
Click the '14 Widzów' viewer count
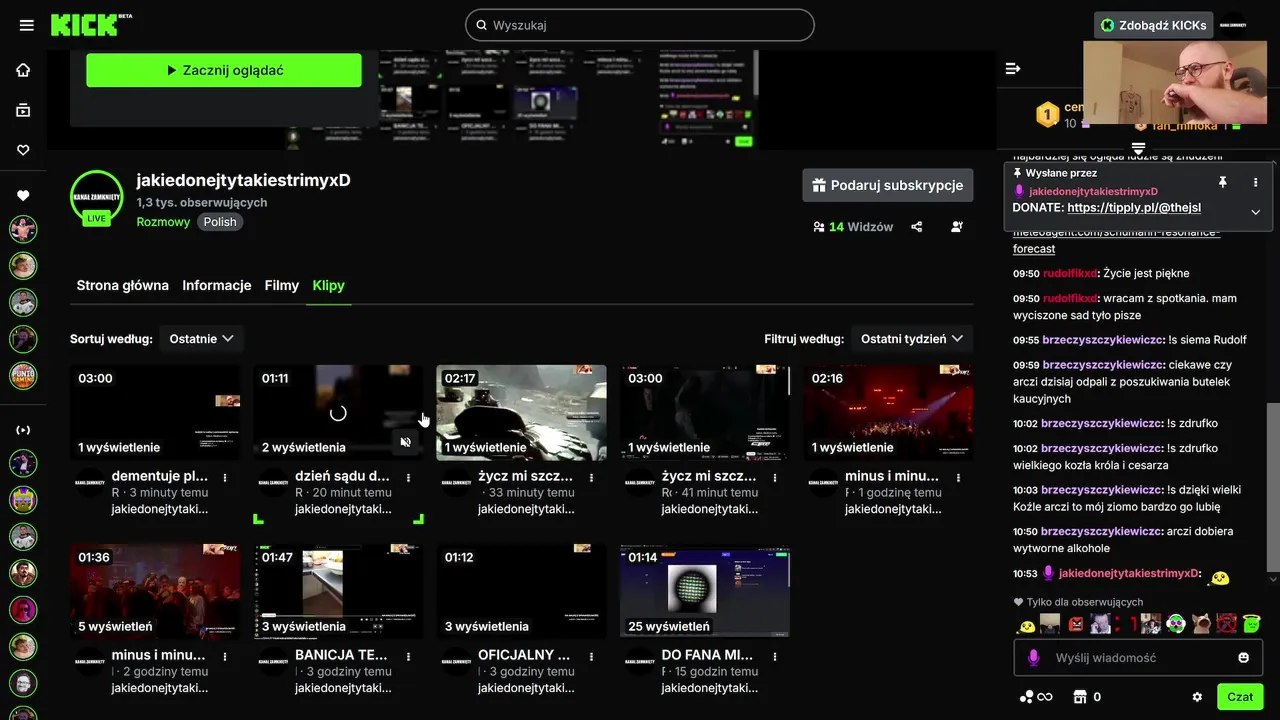point(853,227)
